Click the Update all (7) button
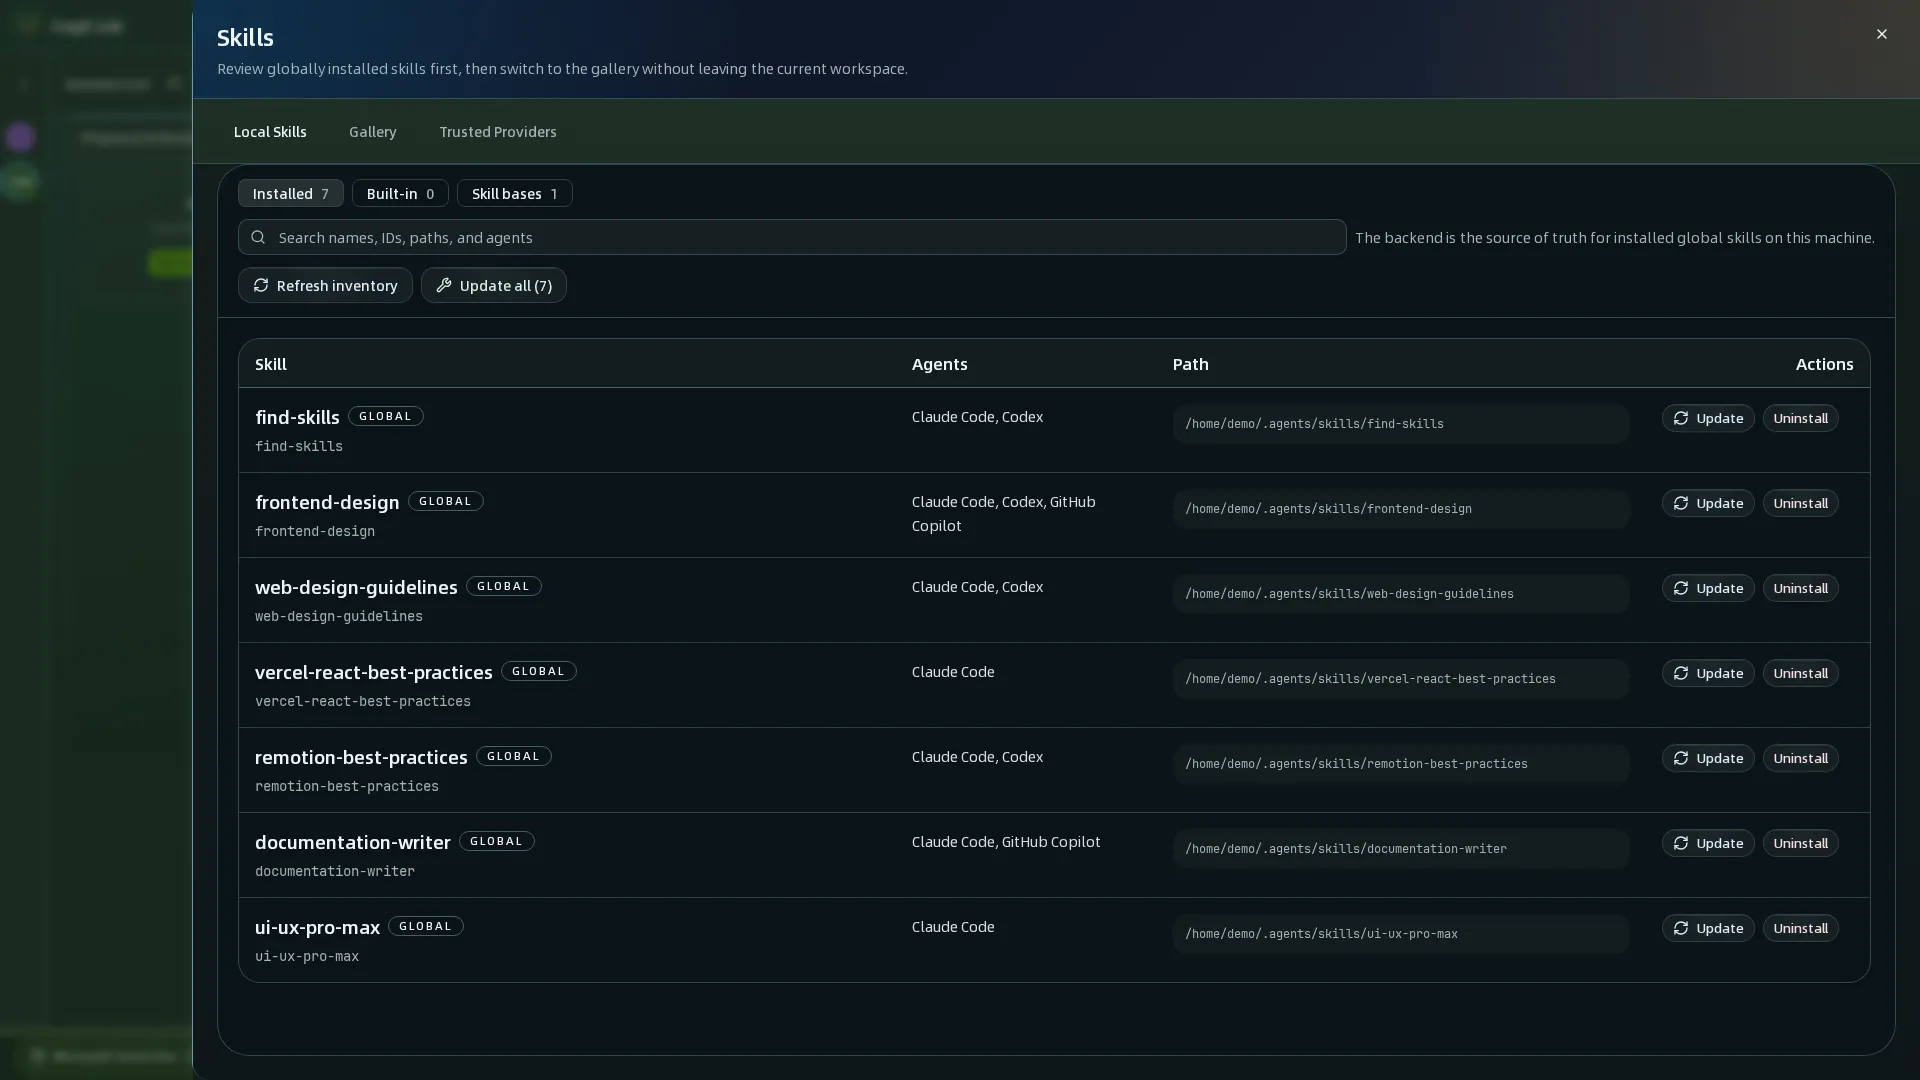 point(494,285)
